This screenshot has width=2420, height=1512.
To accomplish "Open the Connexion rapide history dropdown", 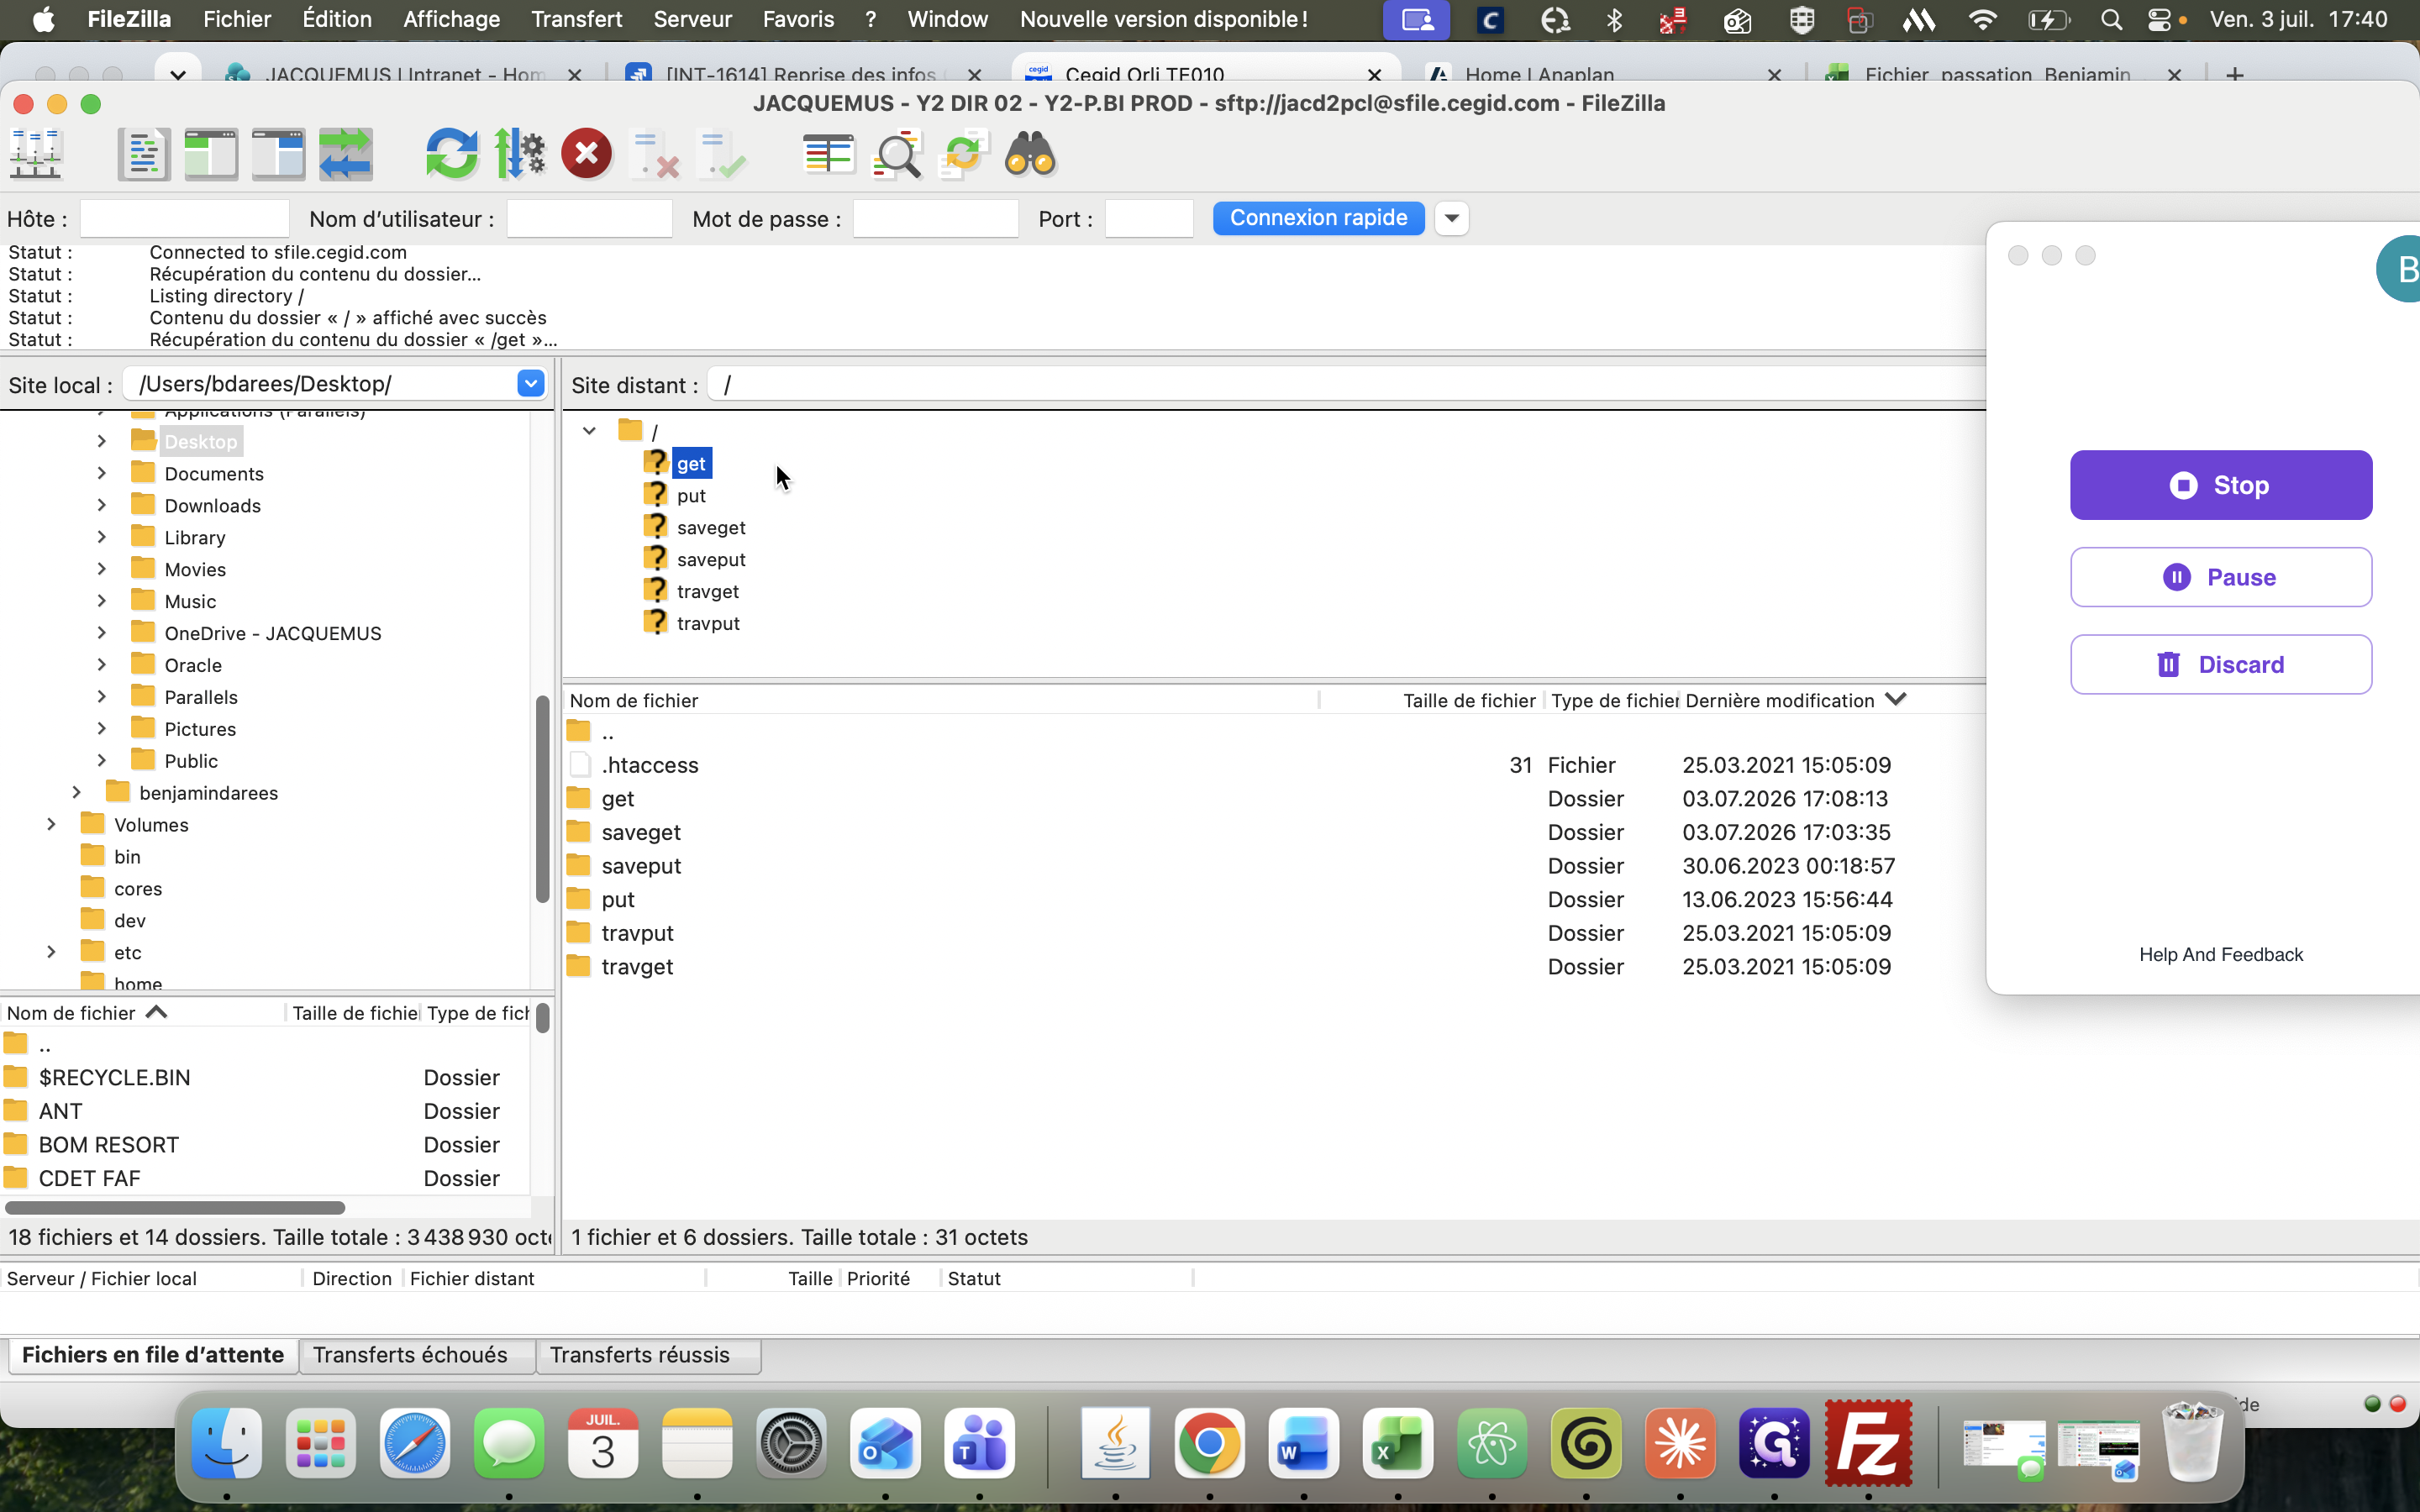I will [x=1451, y=218].
